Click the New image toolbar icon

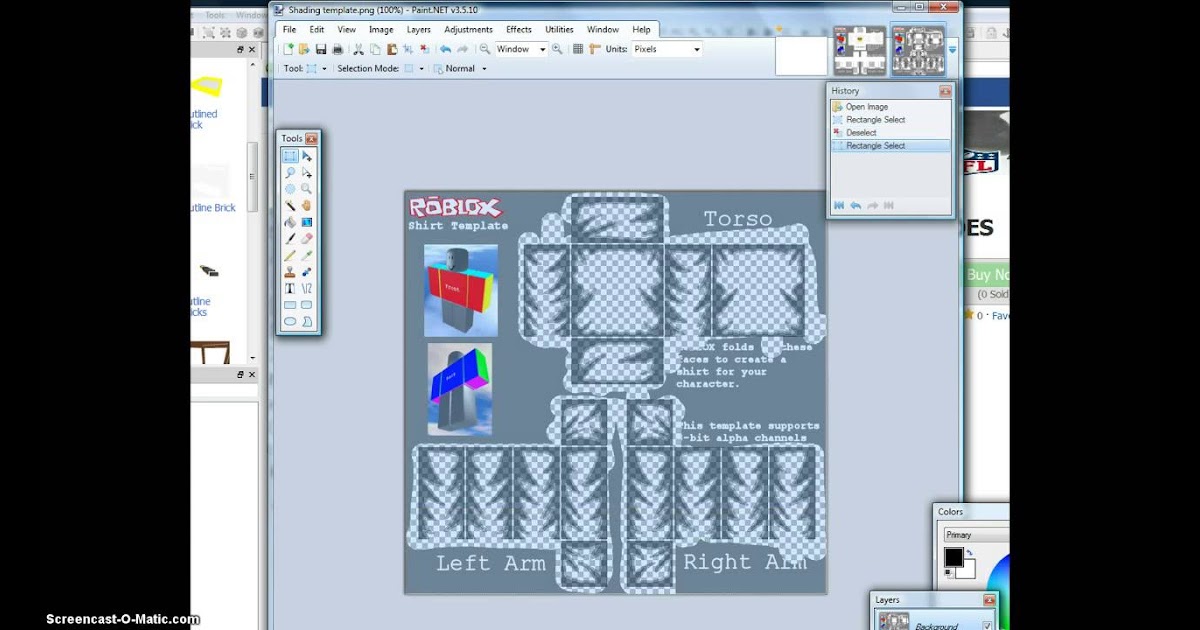pos(288,49)
